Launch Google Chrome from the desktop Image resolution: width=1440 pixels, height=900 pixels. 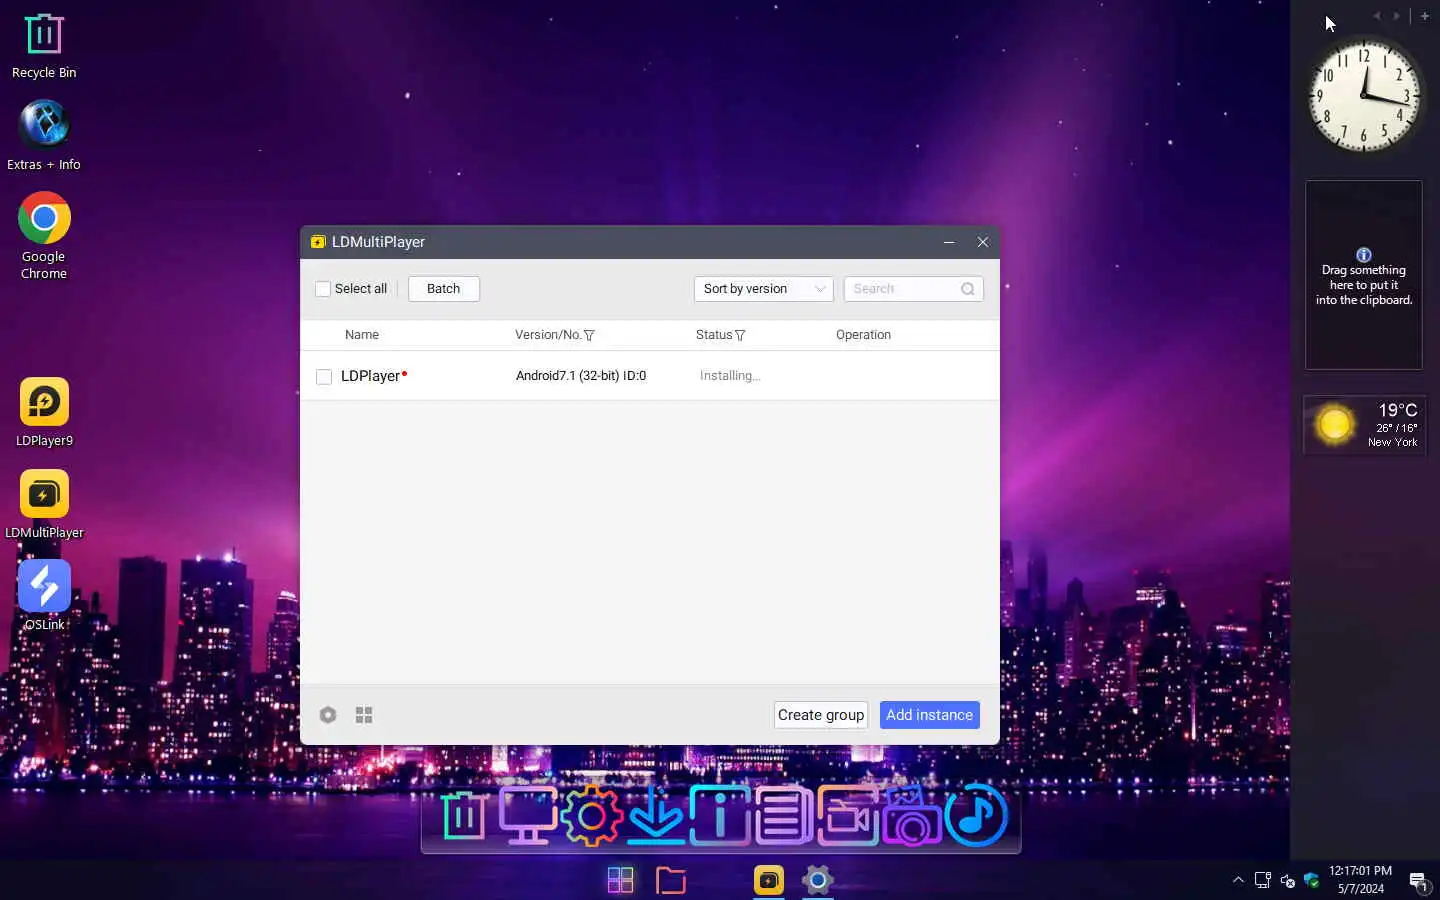click(x=44, y=236)
